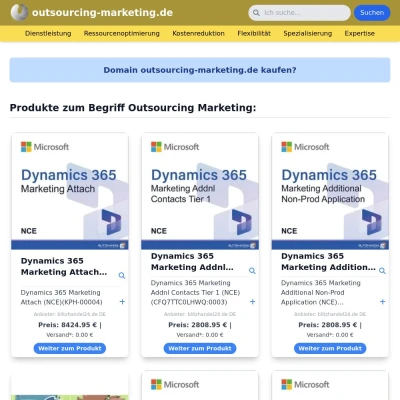400x400 pixels.
Task: Open the Kostenreduktion menu item
Action: [x=198, y=33]
